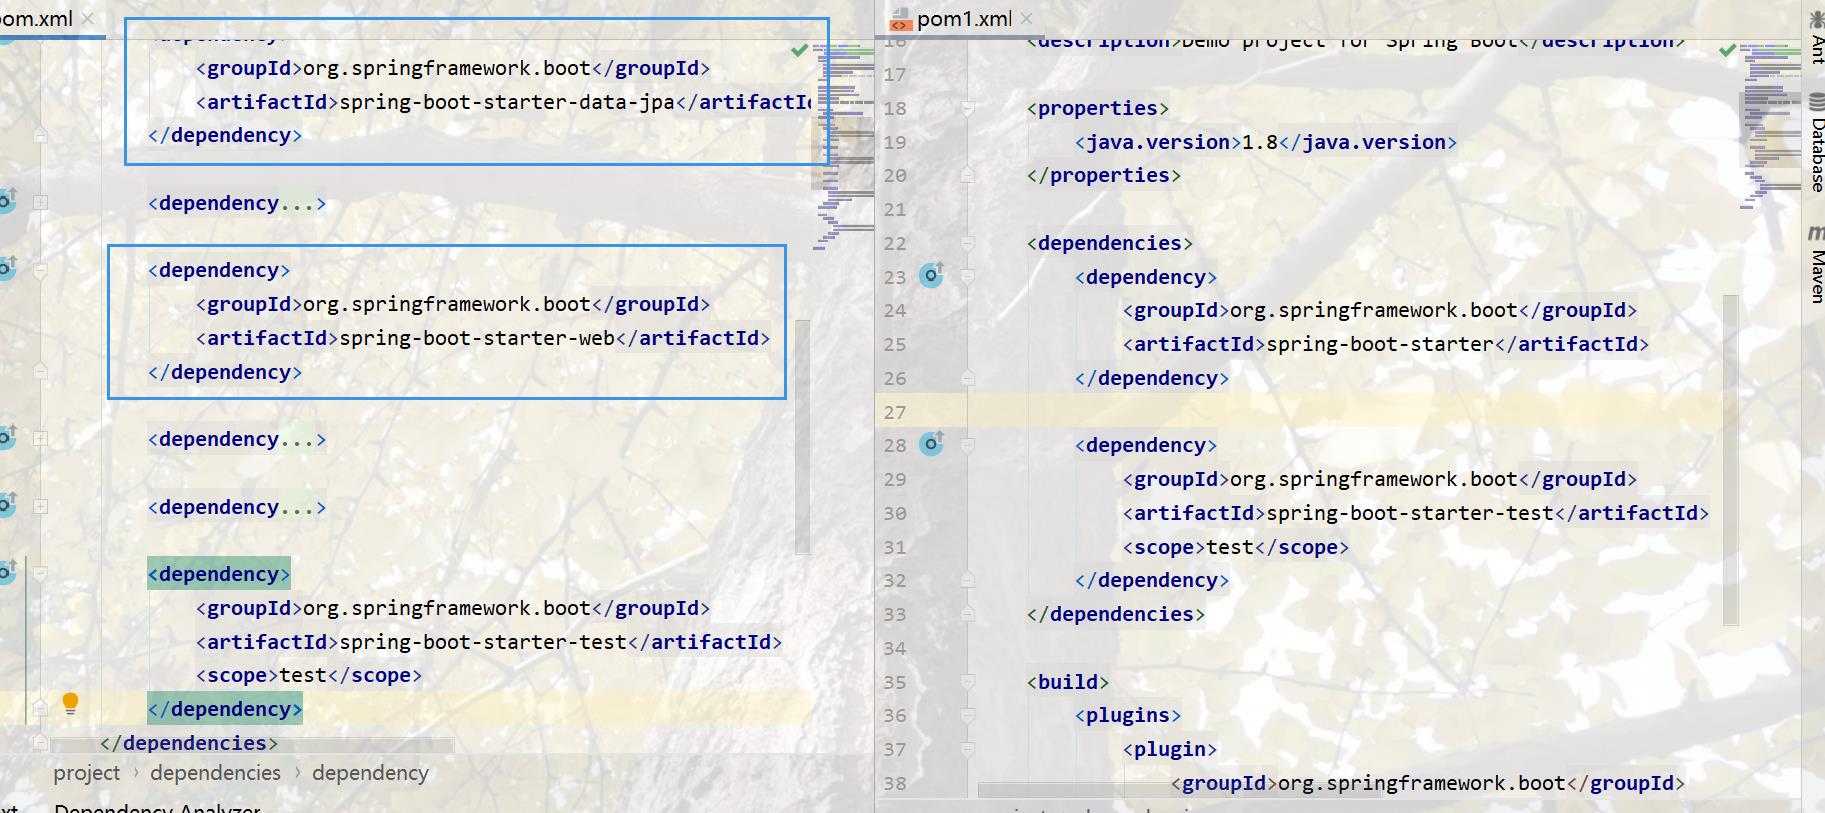Select 'dependencies' in the breadcrumb bar
The image size is (1825, 813).
click(215, 773)
